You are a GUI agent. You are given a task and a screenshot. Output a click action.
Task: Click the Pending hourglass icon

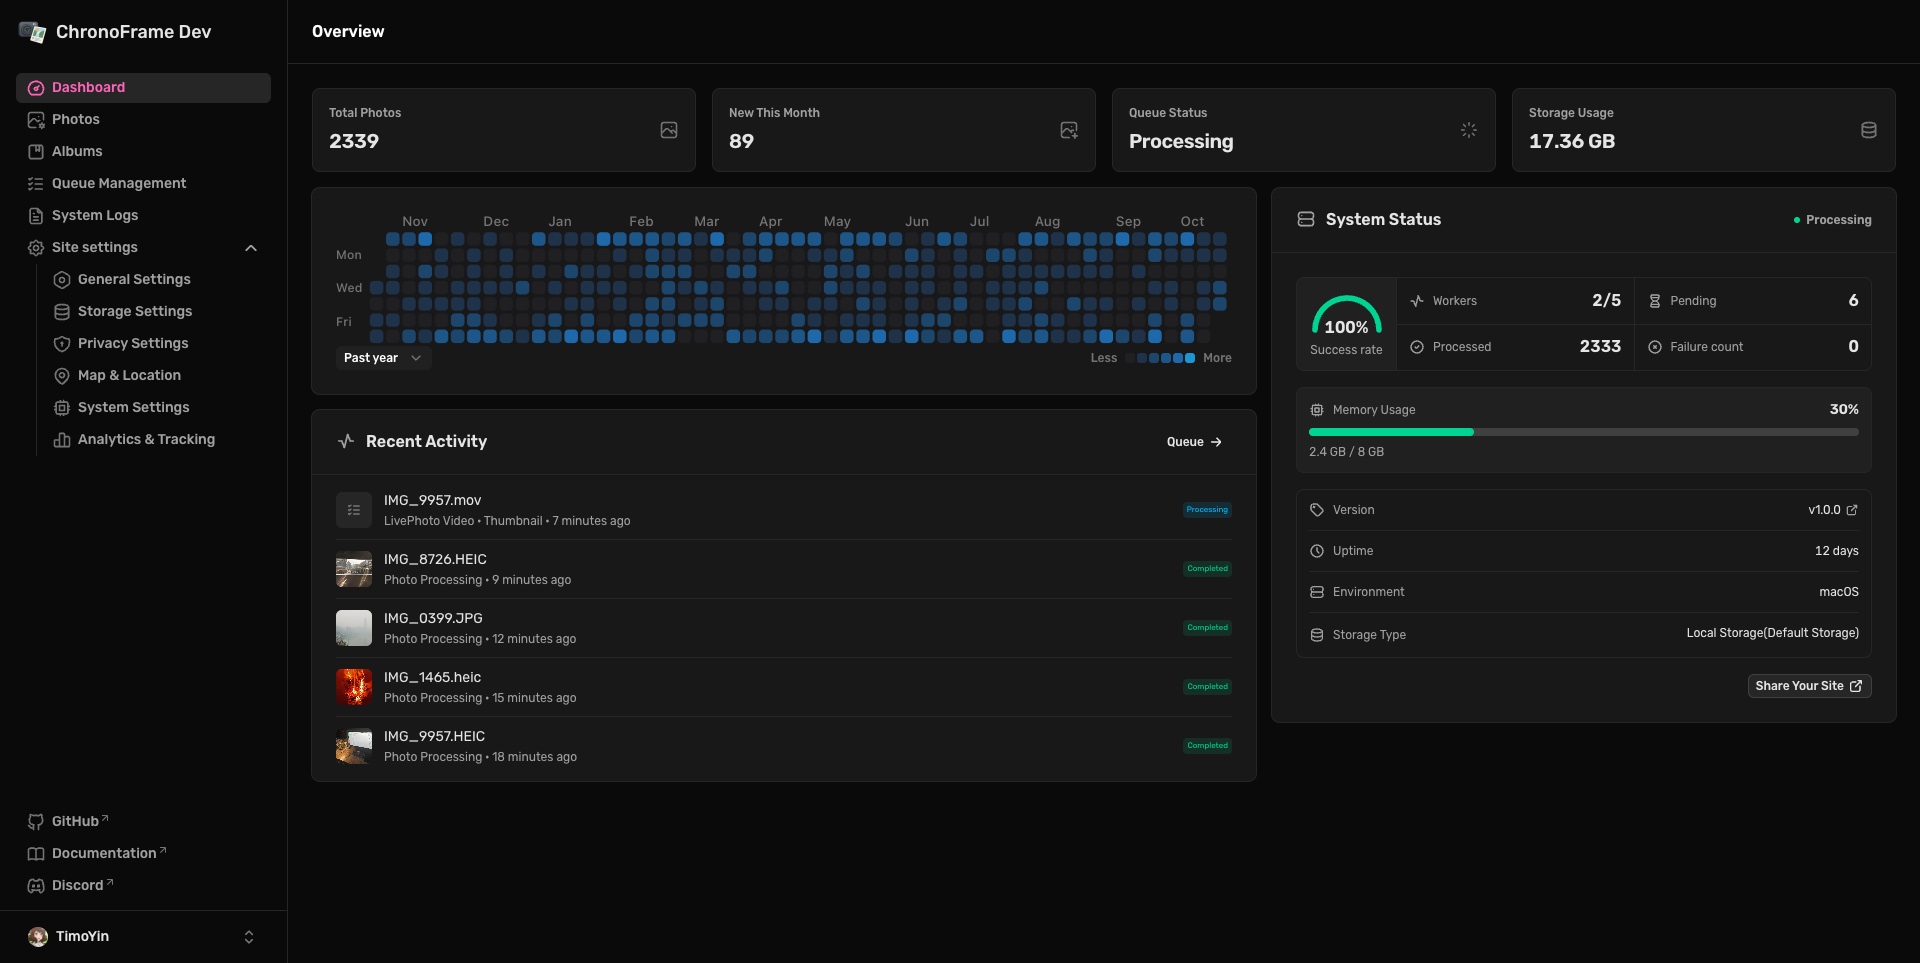[1655, 301]
